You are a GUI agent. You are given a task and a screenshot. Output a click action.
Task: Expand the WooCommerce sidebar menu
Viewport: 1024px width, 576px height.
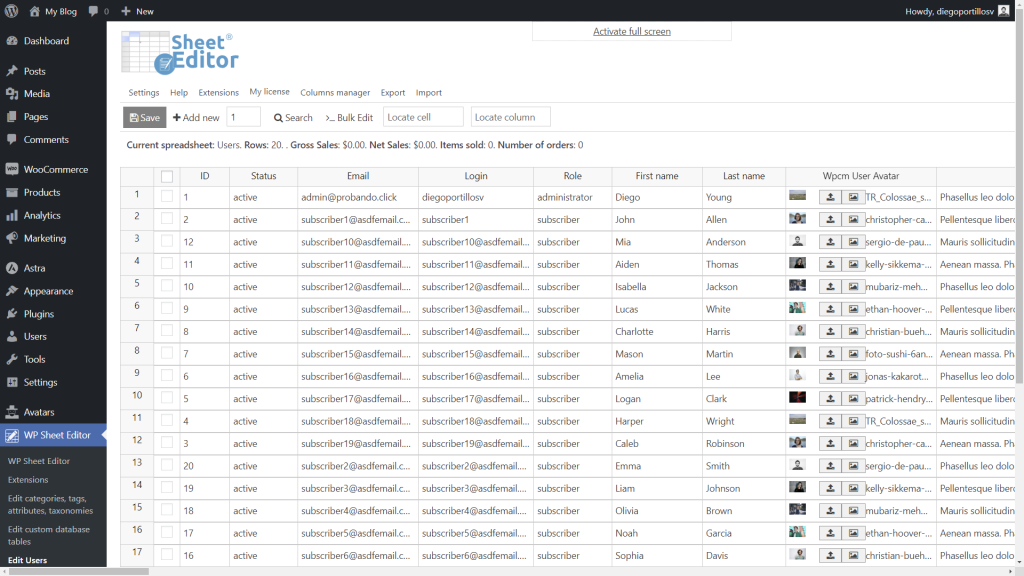pos(56,168)
